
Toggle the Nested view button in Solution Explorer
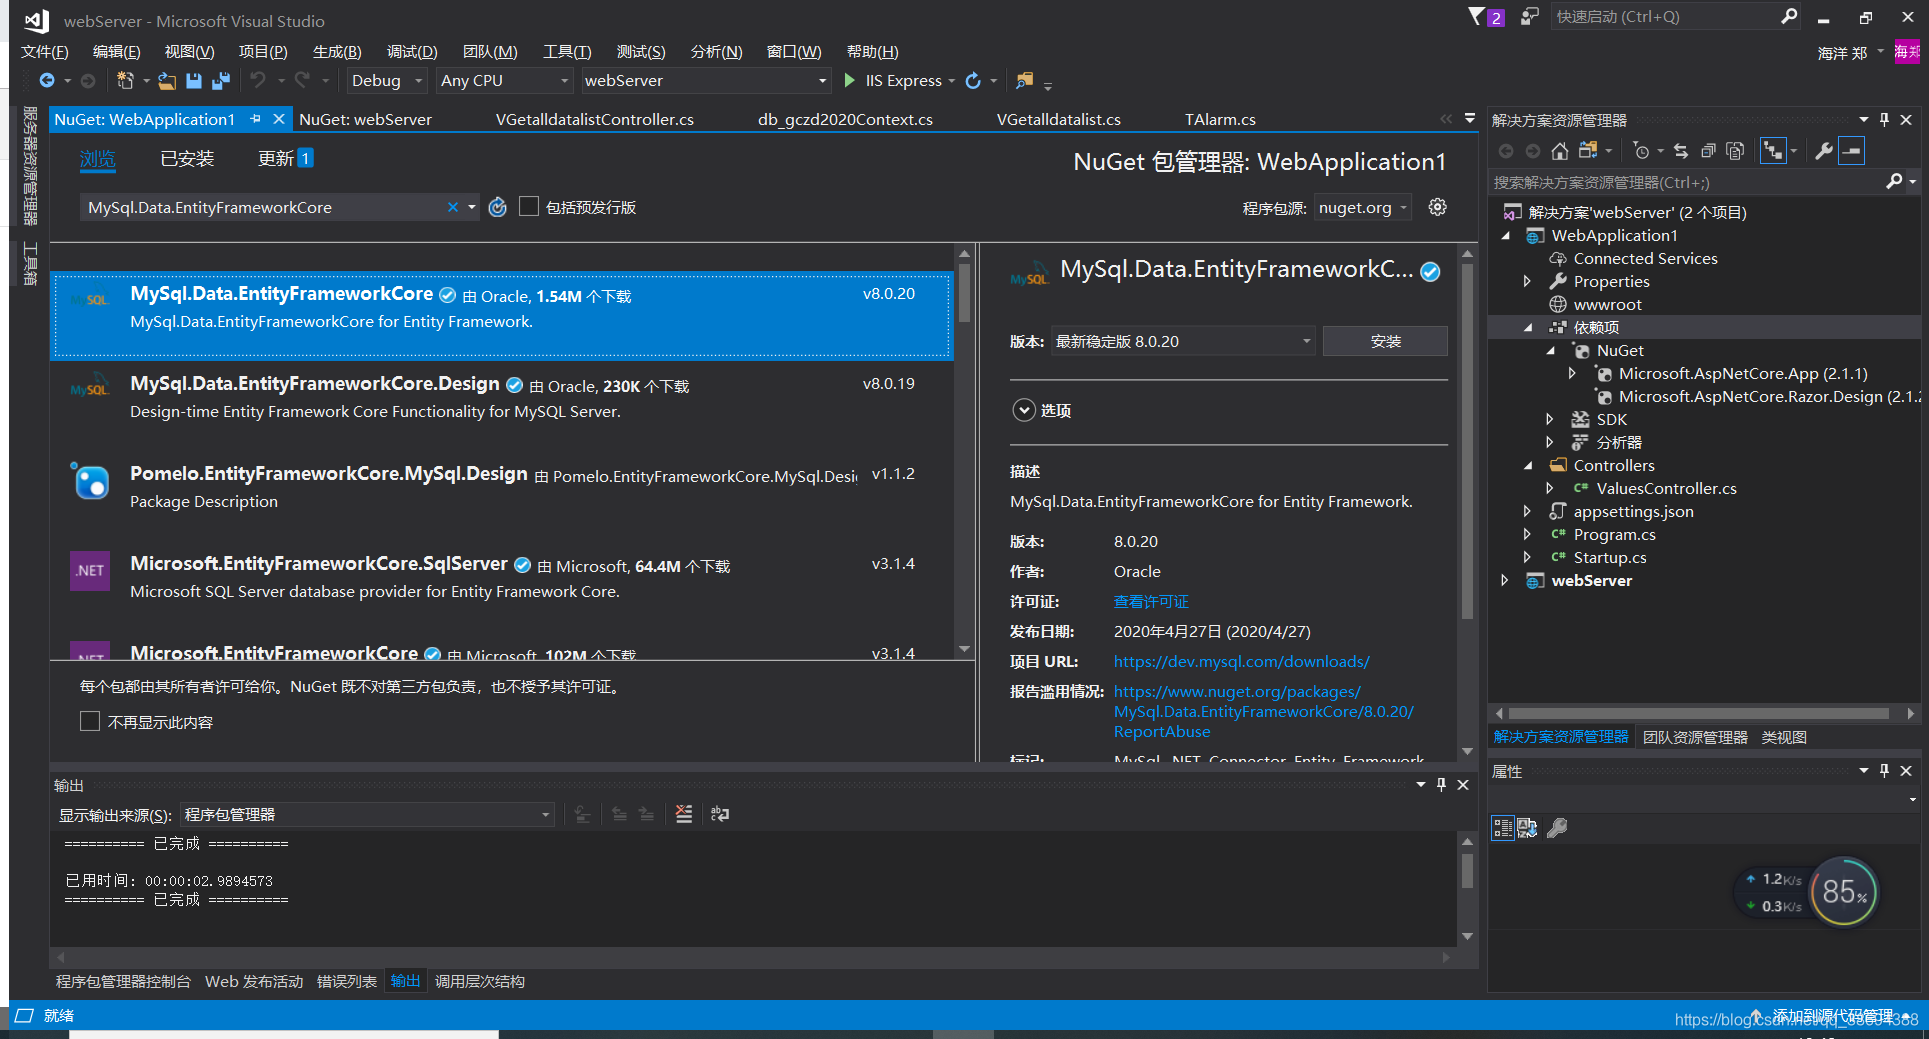1773,151
